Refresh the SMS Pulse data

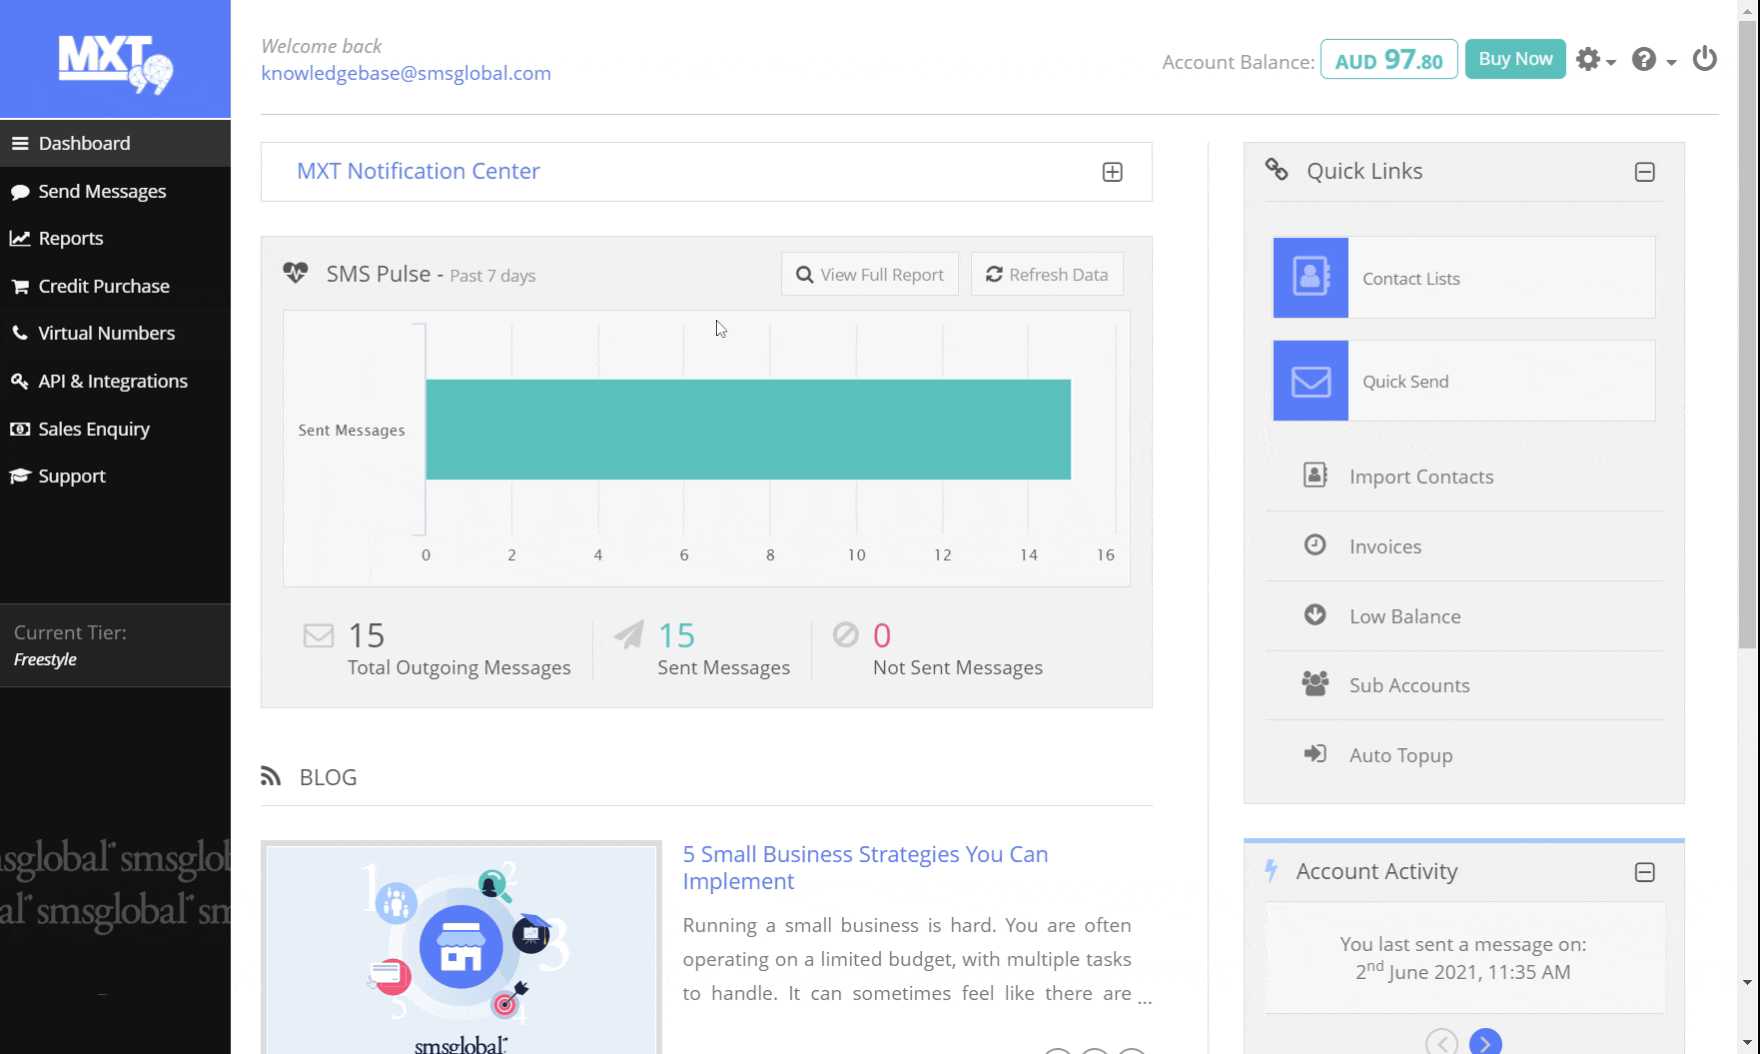pos(1047,274)
